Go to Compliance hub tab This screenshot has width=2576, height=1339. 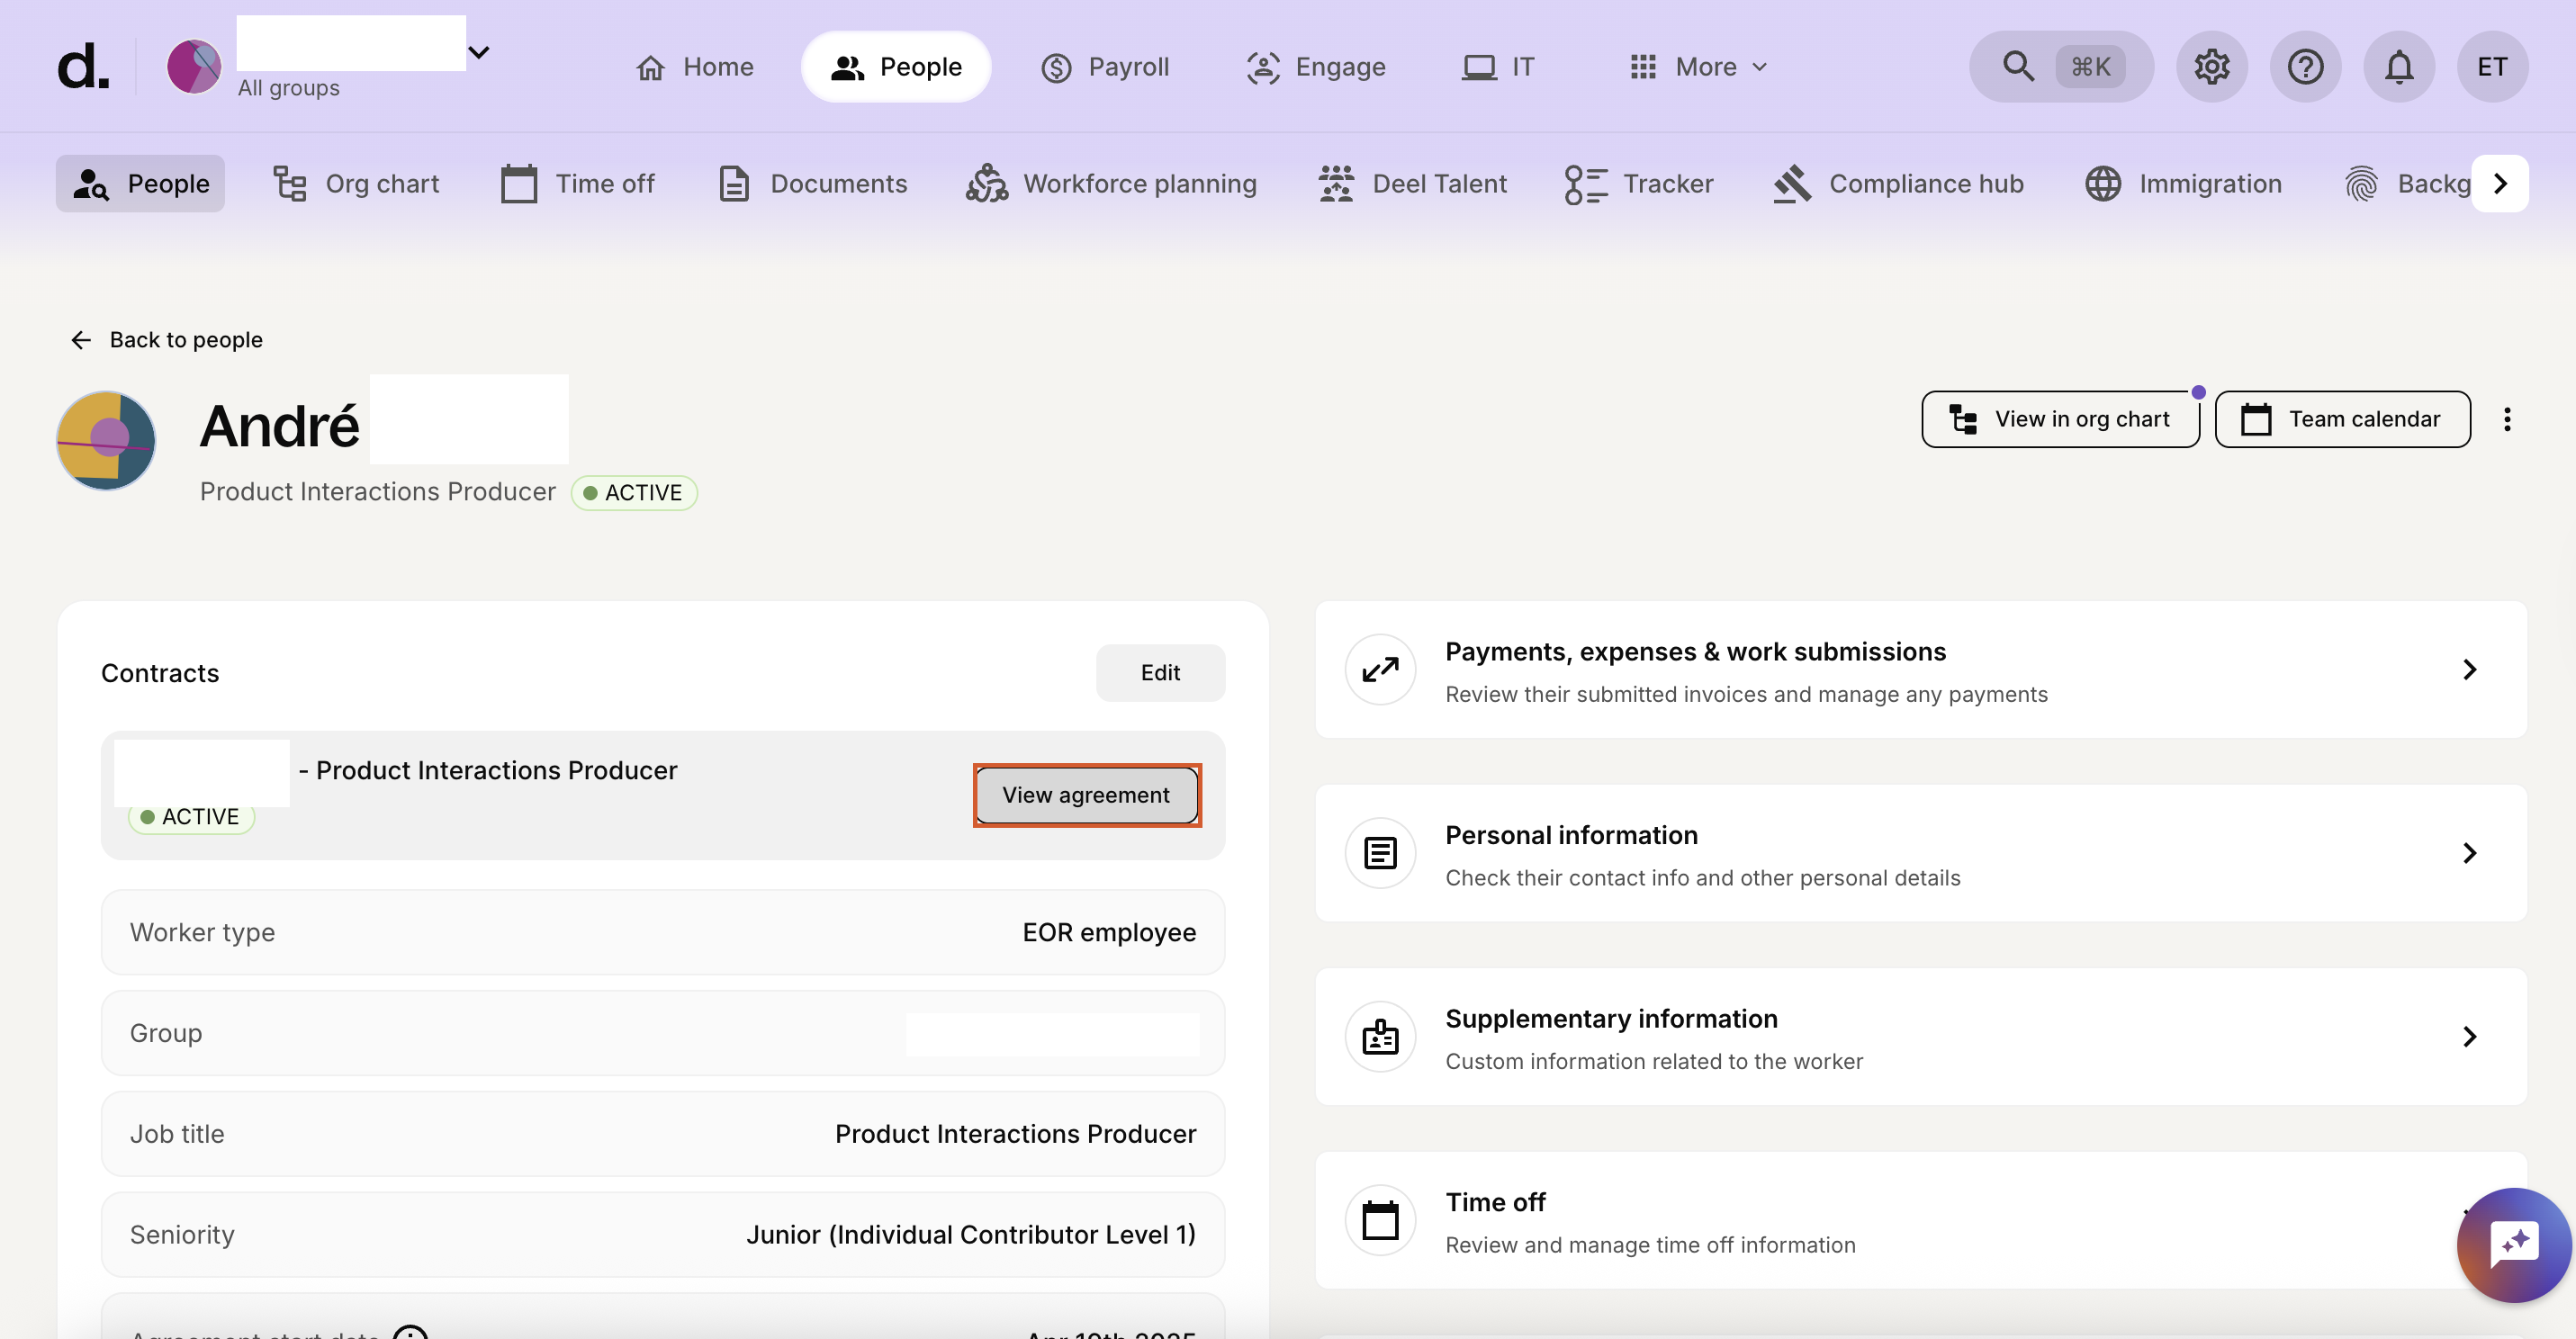coord(1897,184)
